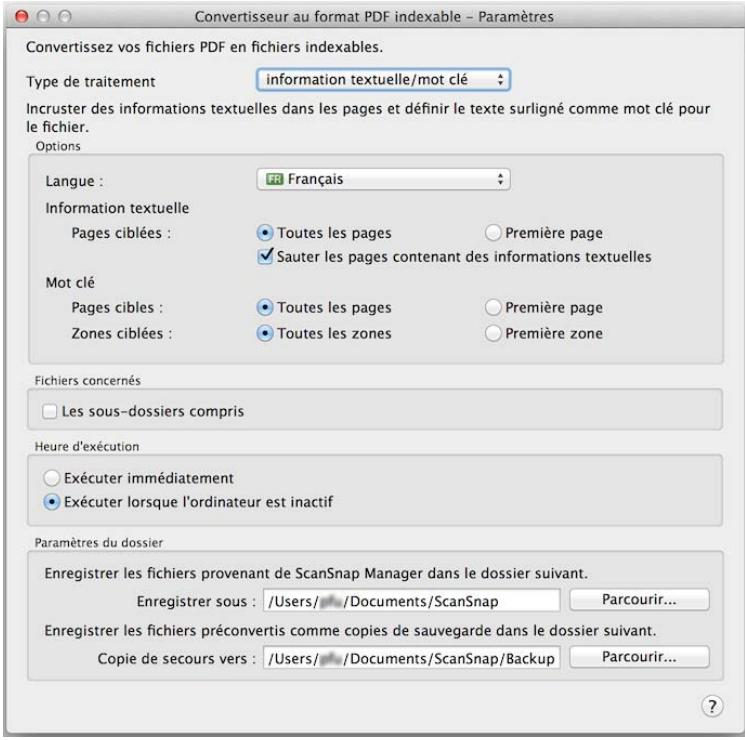The image size is (745, 740).
Task: Click Parcourir next to Enregistrer sous
Action: point(639,600)
